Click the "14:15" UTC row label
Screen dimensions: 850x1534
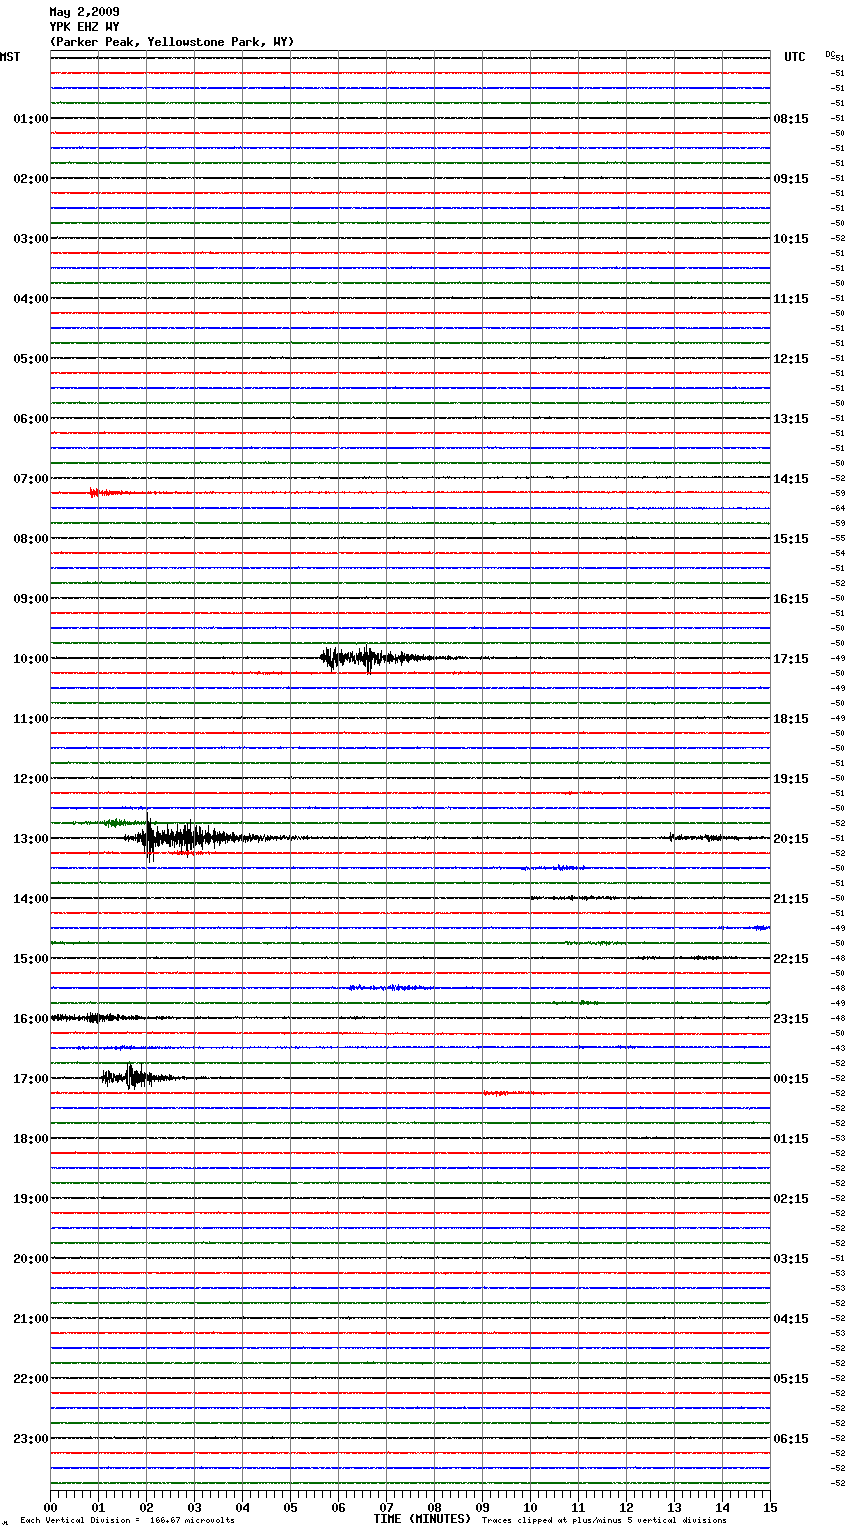tap(791, 479)
